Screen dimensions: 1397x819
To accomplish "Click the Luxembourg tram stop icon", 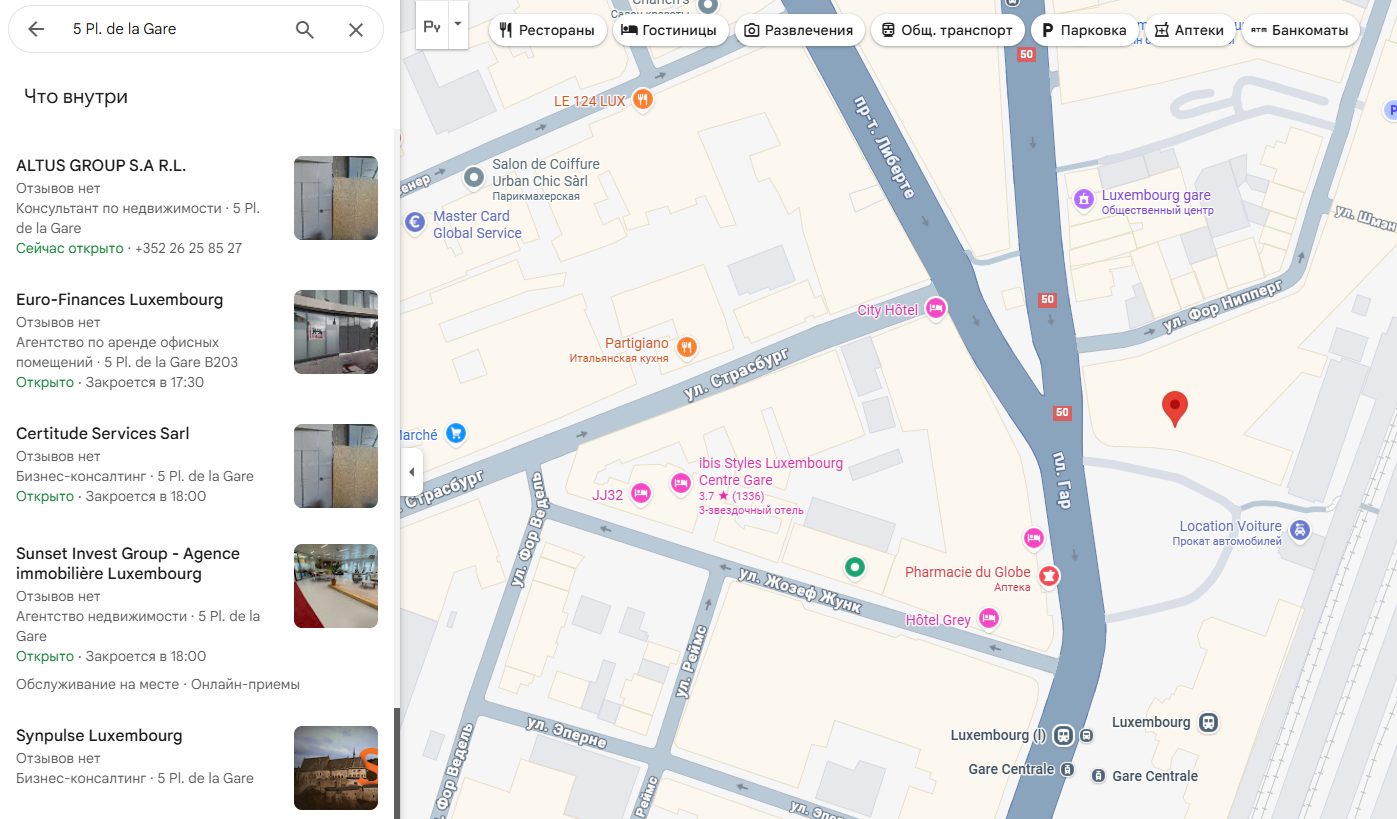I will coord(1209,722).
